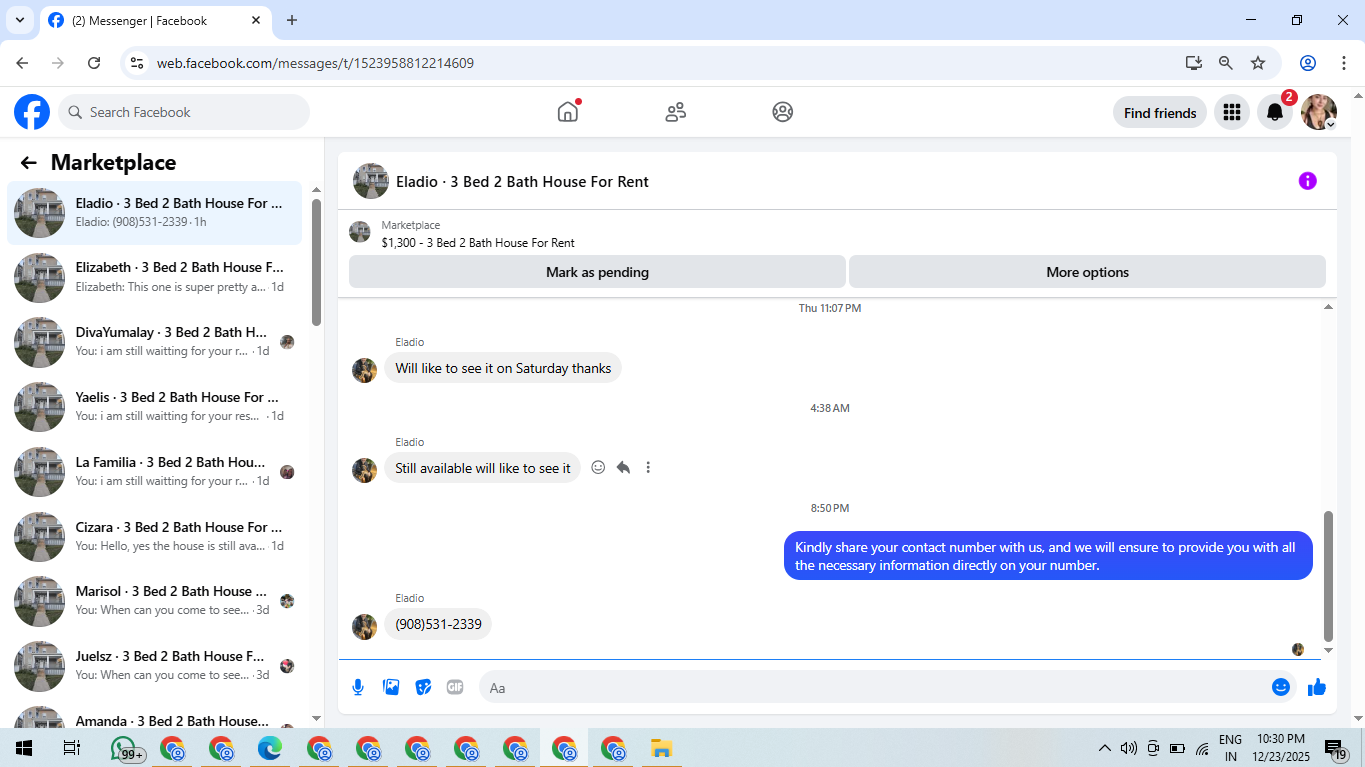Image resolution: width=1365 pixels, height=767 pixels.
Task: Choose a sticker icon in composer
Action: pyautogui.click(x=423, y=687)
